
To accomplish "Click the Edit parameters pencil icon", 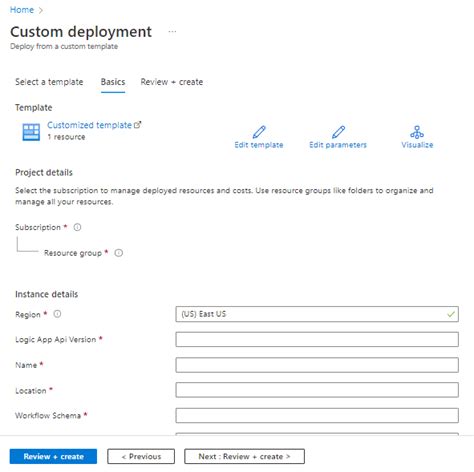I will pyautogui.click(x=338, y=132).
